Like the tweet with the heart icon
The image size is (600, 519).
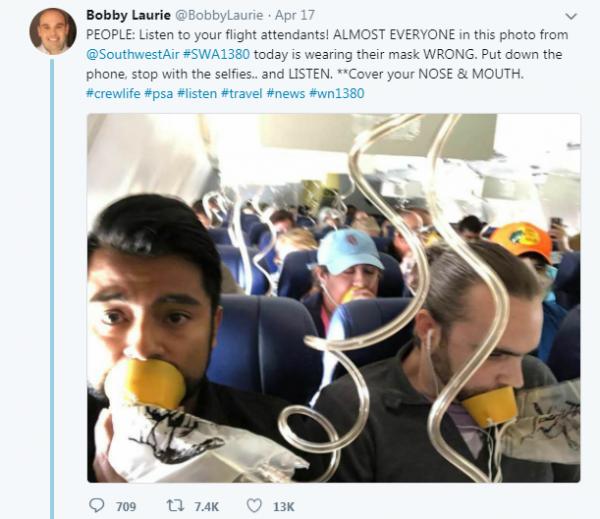(254, 506)
